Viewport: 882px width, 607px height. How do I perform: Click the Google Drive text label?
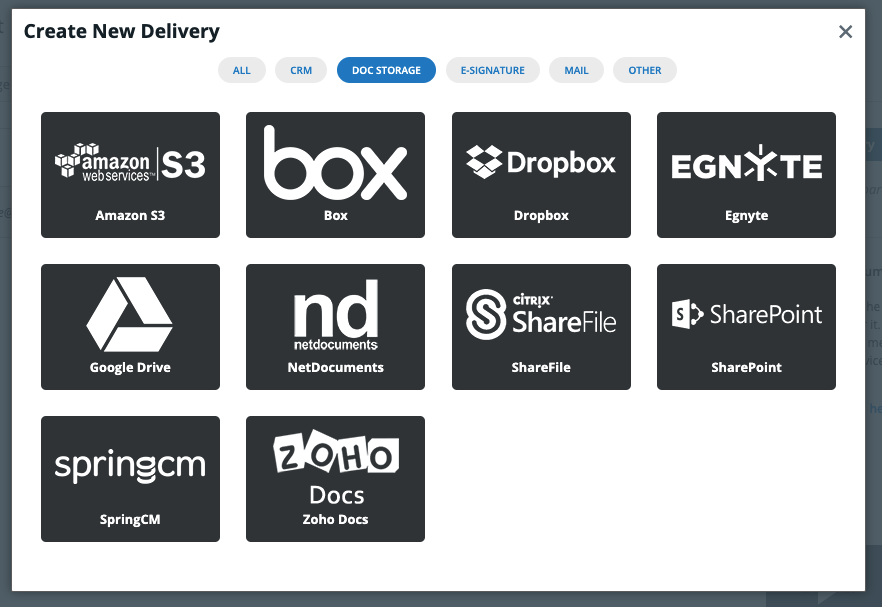pyautogui.click(x=130, y=368)
